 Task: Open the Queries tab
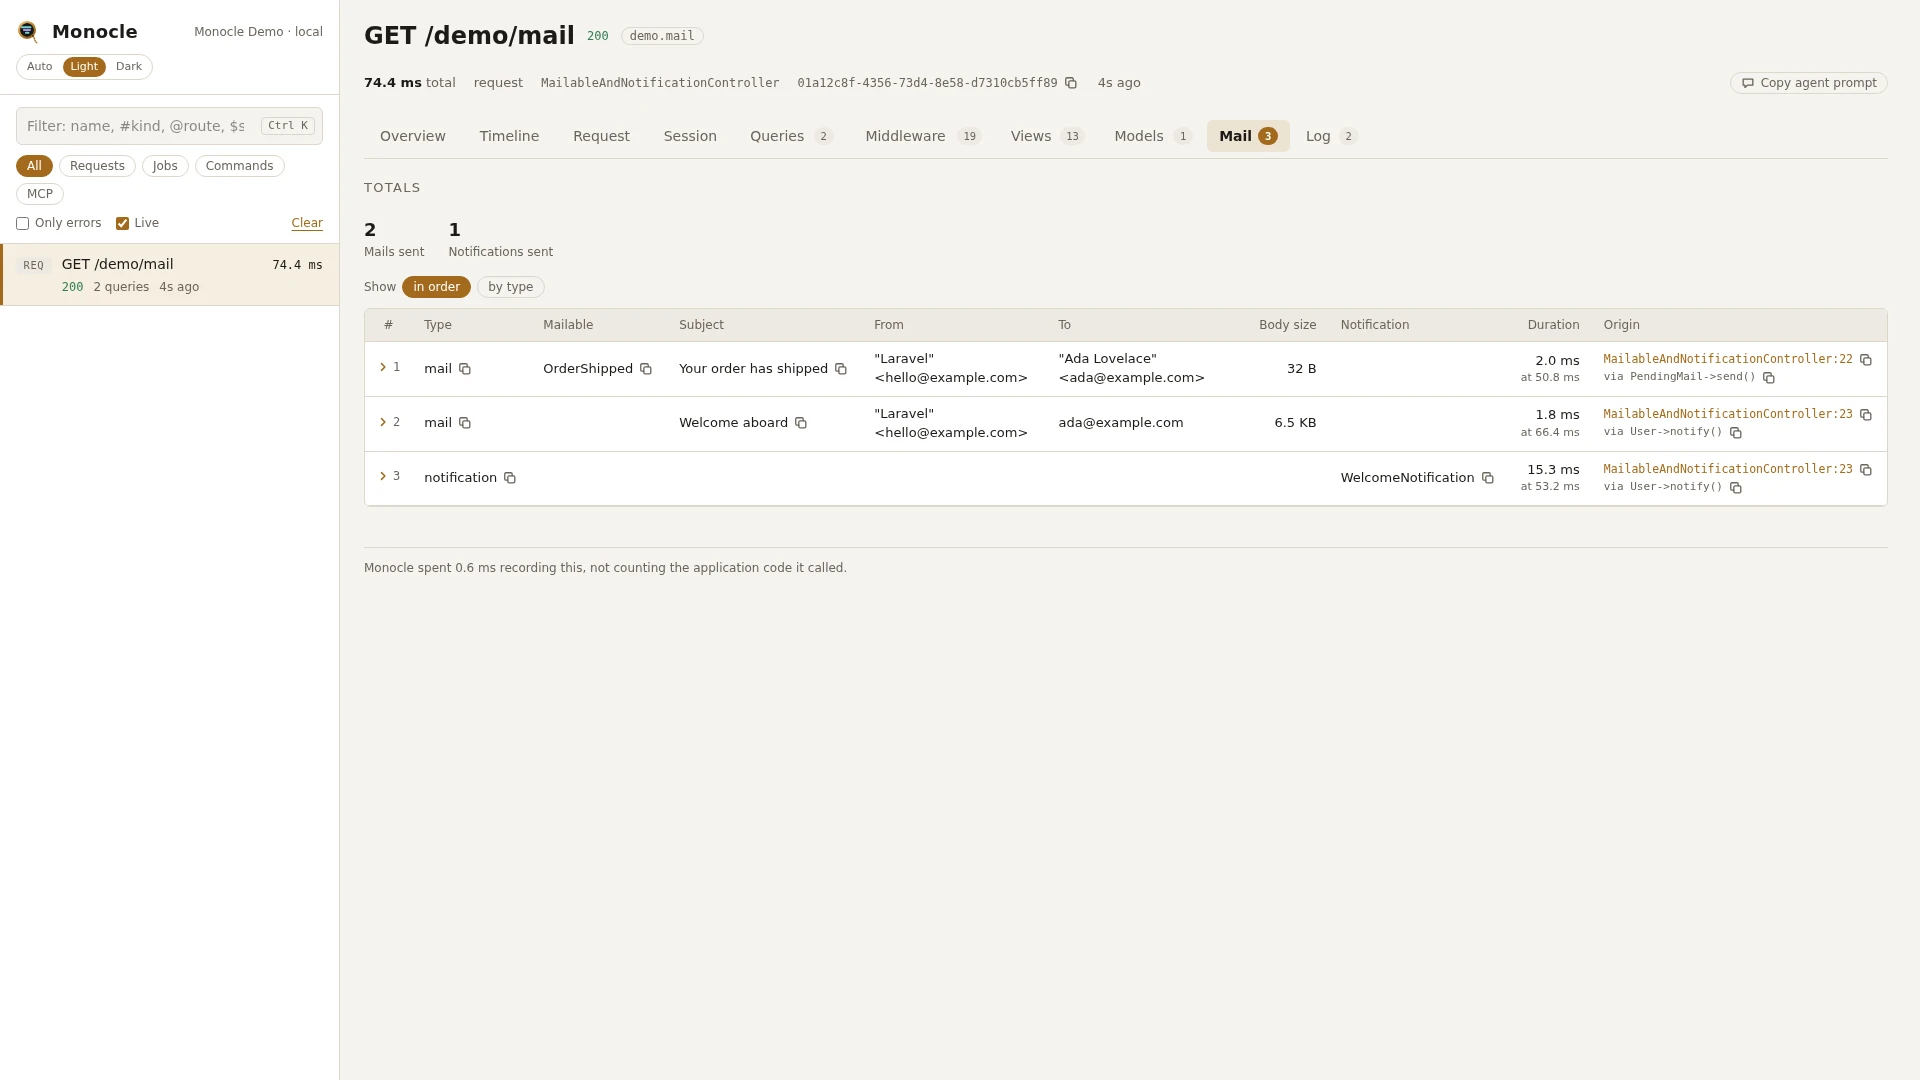791,136
